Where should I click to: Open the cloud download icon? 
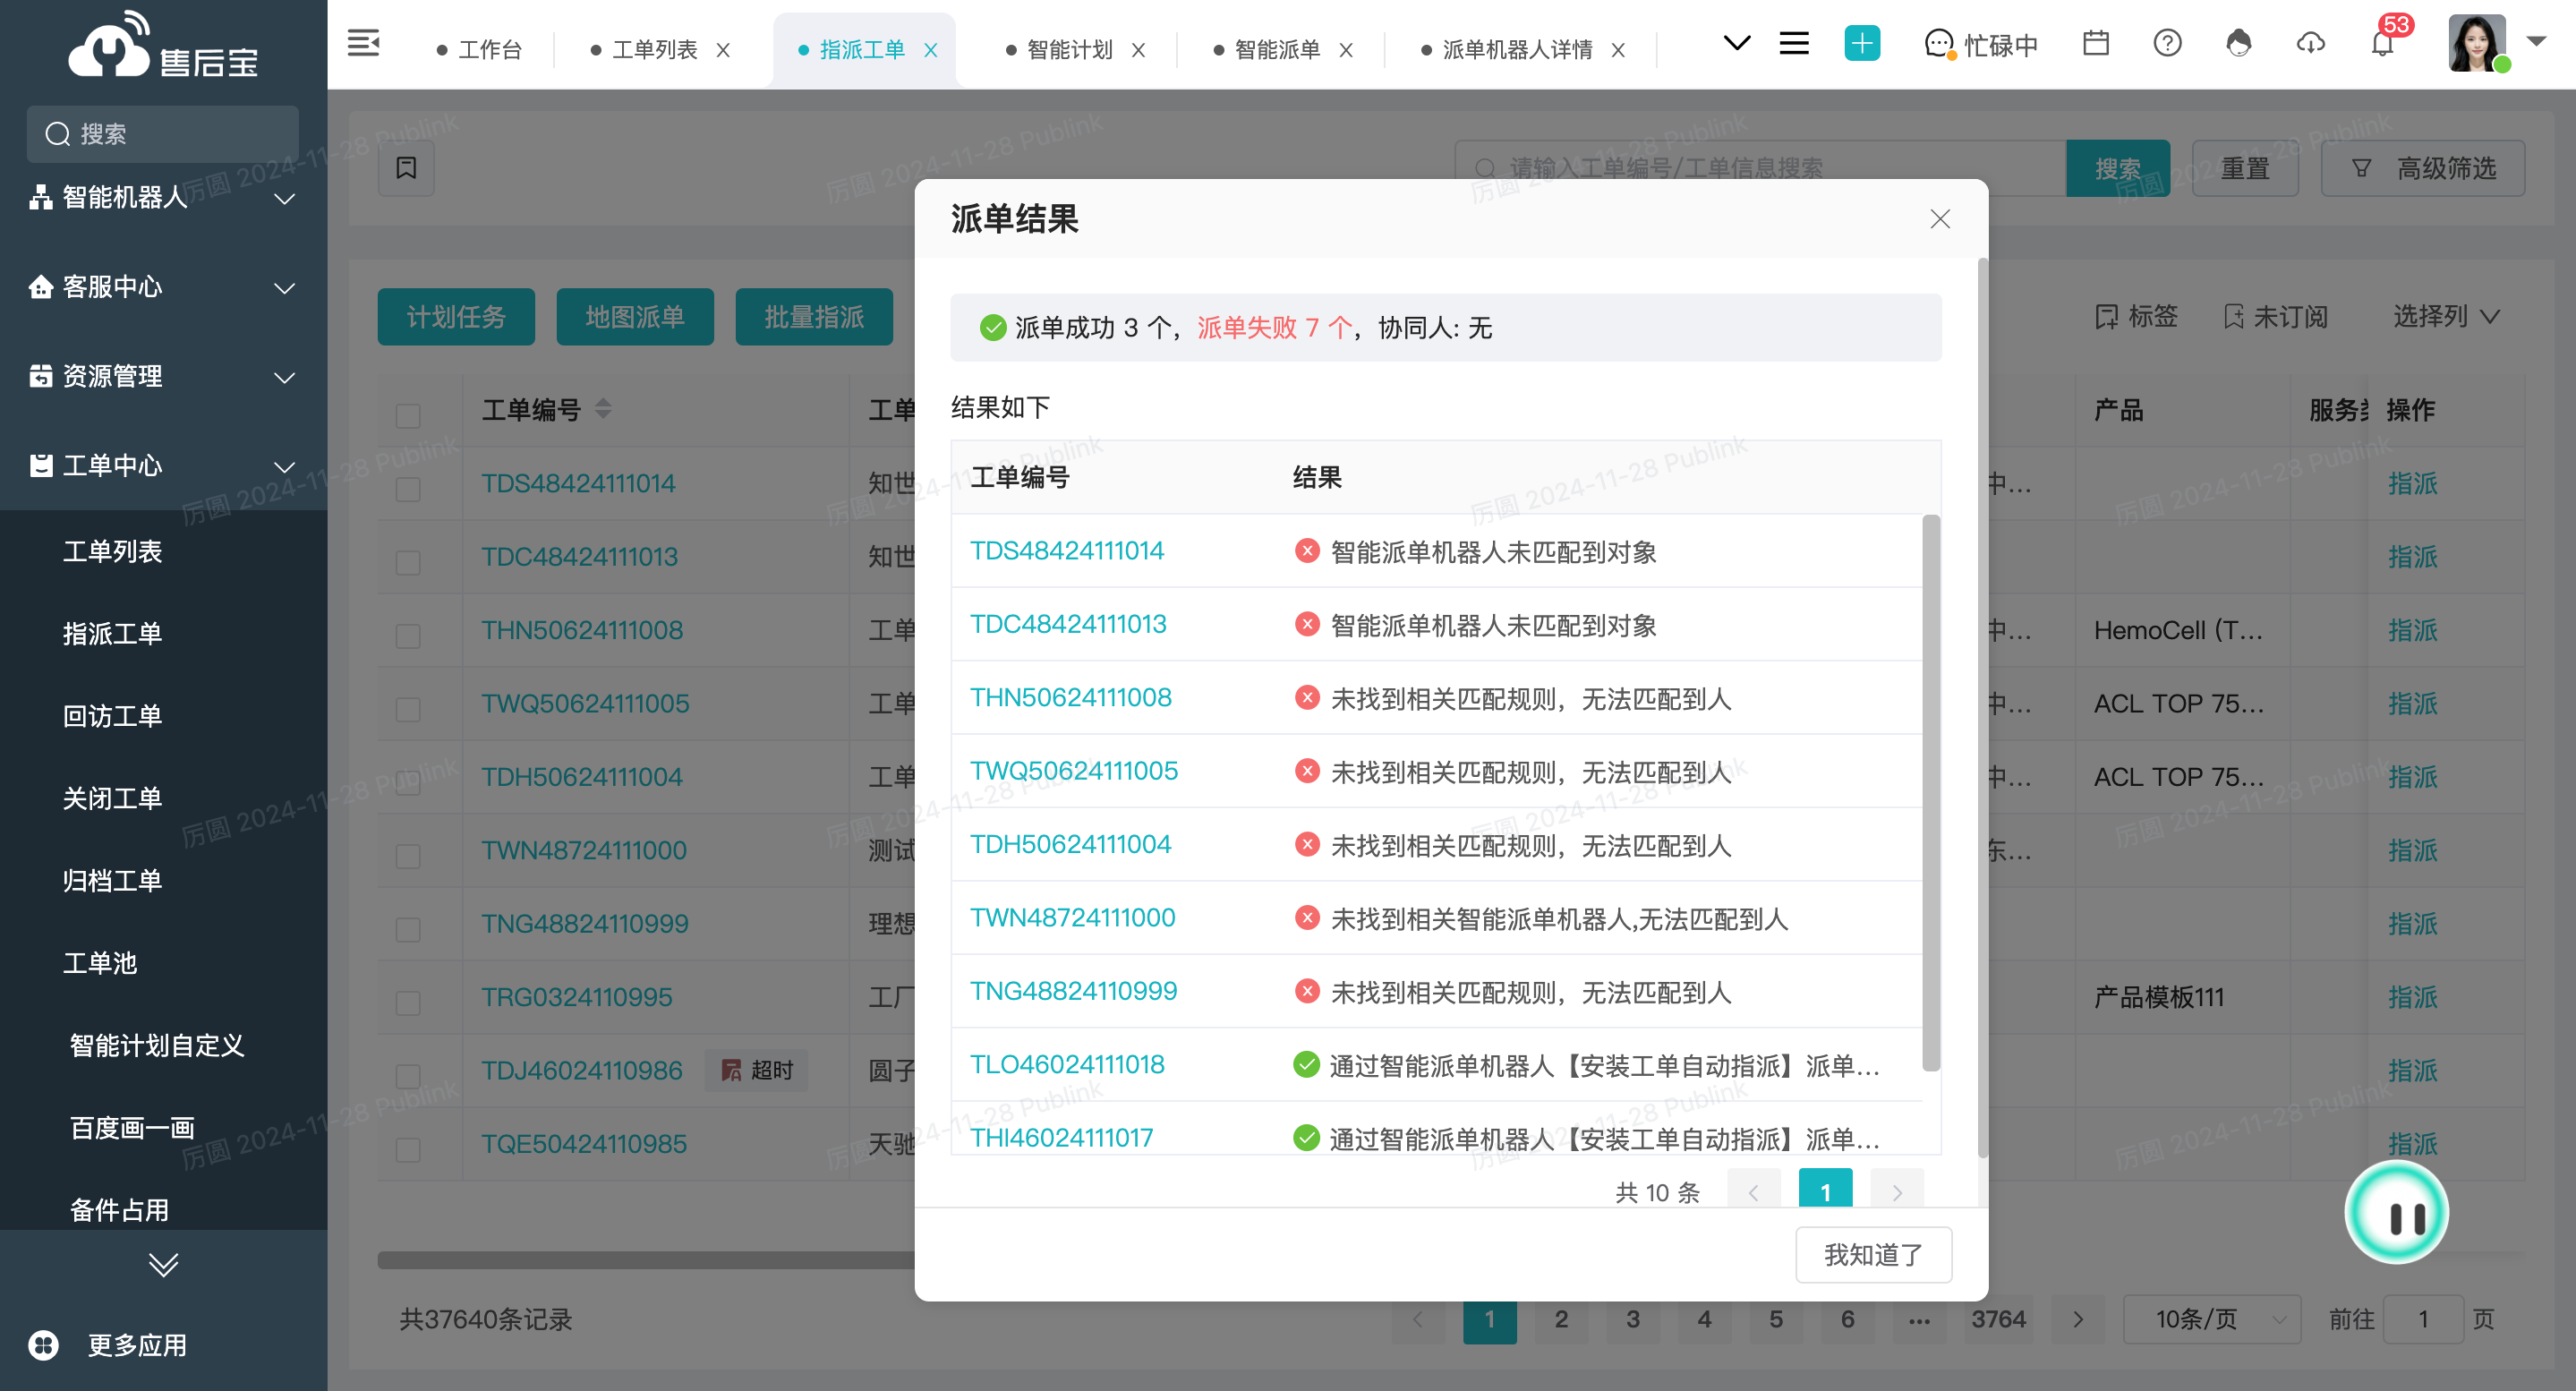pyautogui.click(x=2310, y=43)
